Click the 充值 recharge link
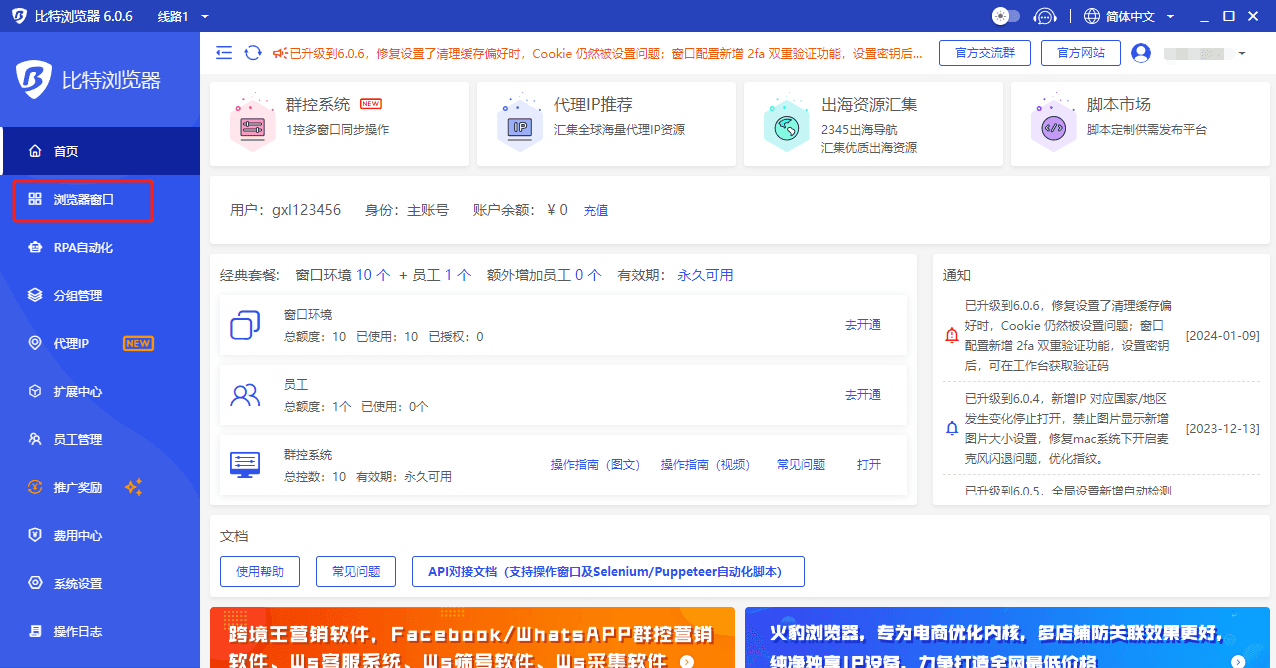 coord(596,210)
